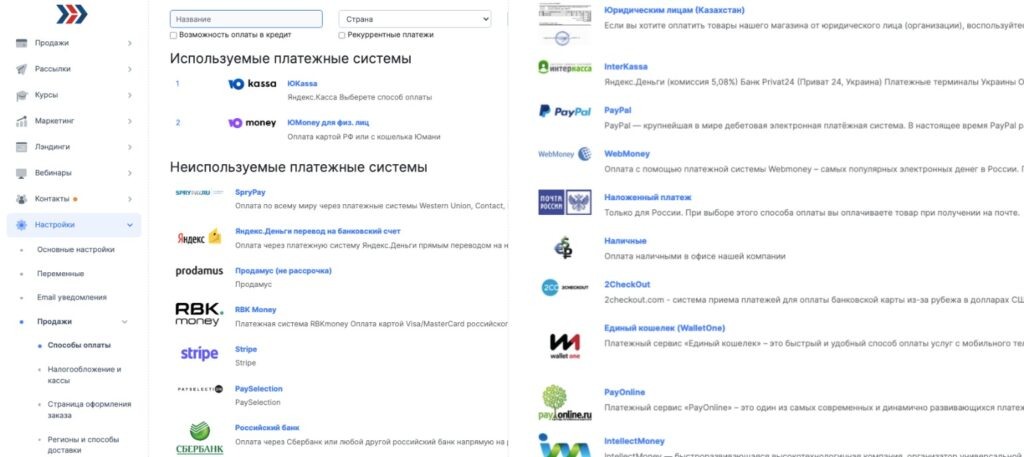Click the Яндекс Деньги logo

199,238
